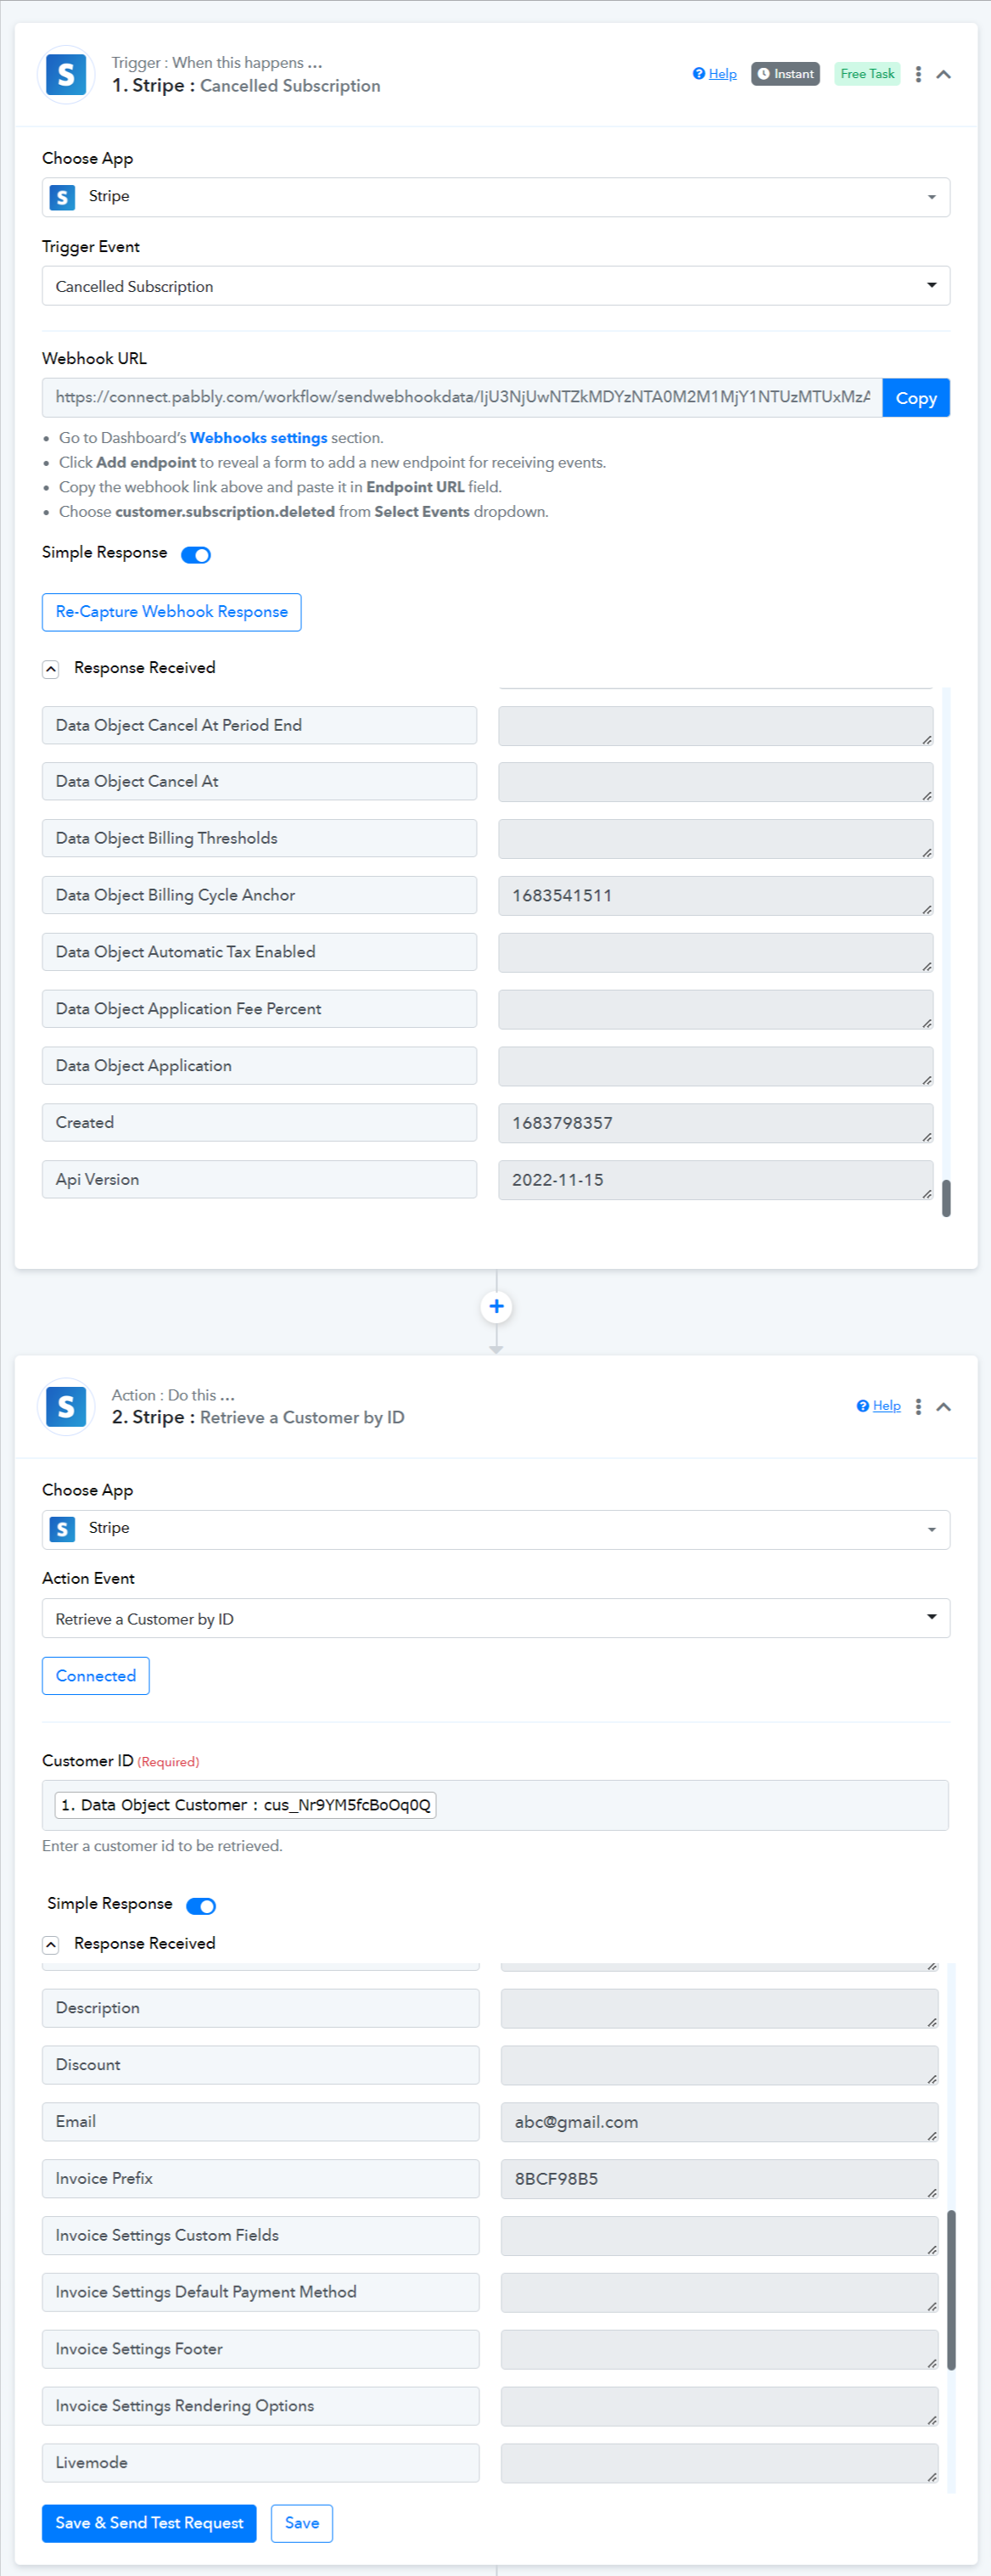The width and height of the screenshot is (991, 2576).
Task: Copy the webhook URL
Action: click(916, 398)
